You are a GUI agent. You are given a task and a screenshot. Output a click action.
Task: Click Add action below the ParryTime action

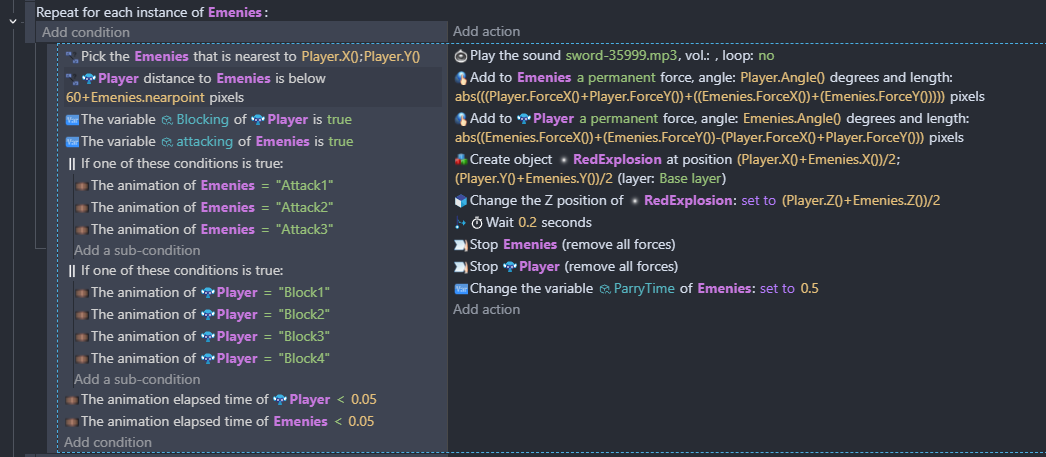click(x=486, y=310)
